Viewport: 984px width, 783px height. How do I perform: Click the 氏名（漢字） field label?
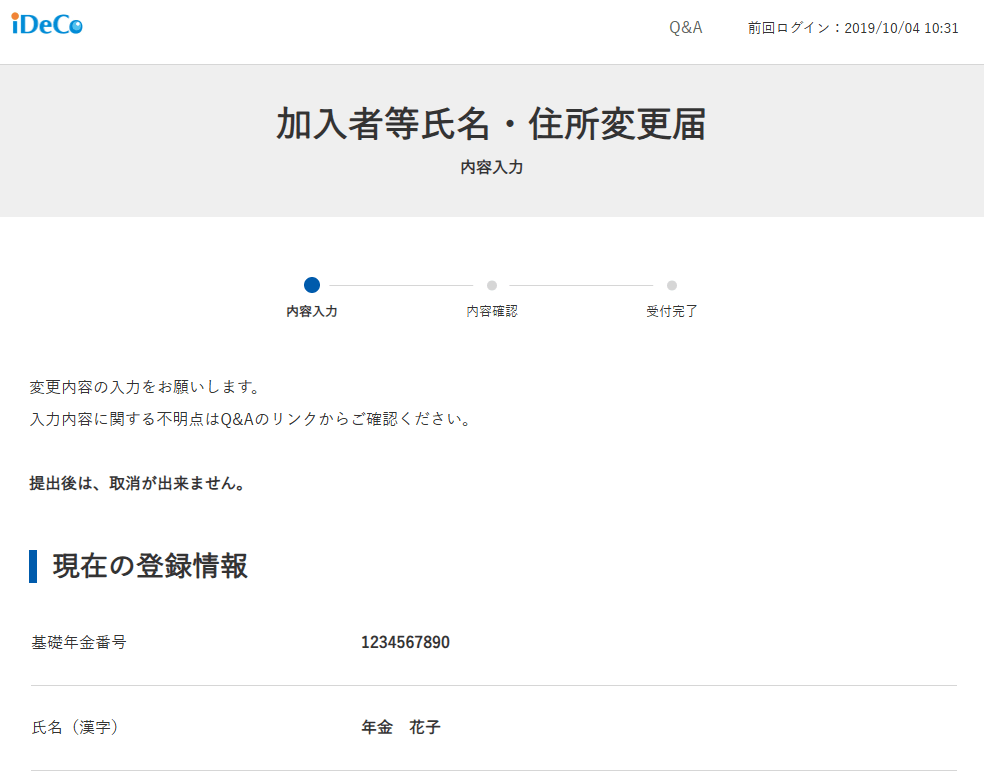click(75, 727)
